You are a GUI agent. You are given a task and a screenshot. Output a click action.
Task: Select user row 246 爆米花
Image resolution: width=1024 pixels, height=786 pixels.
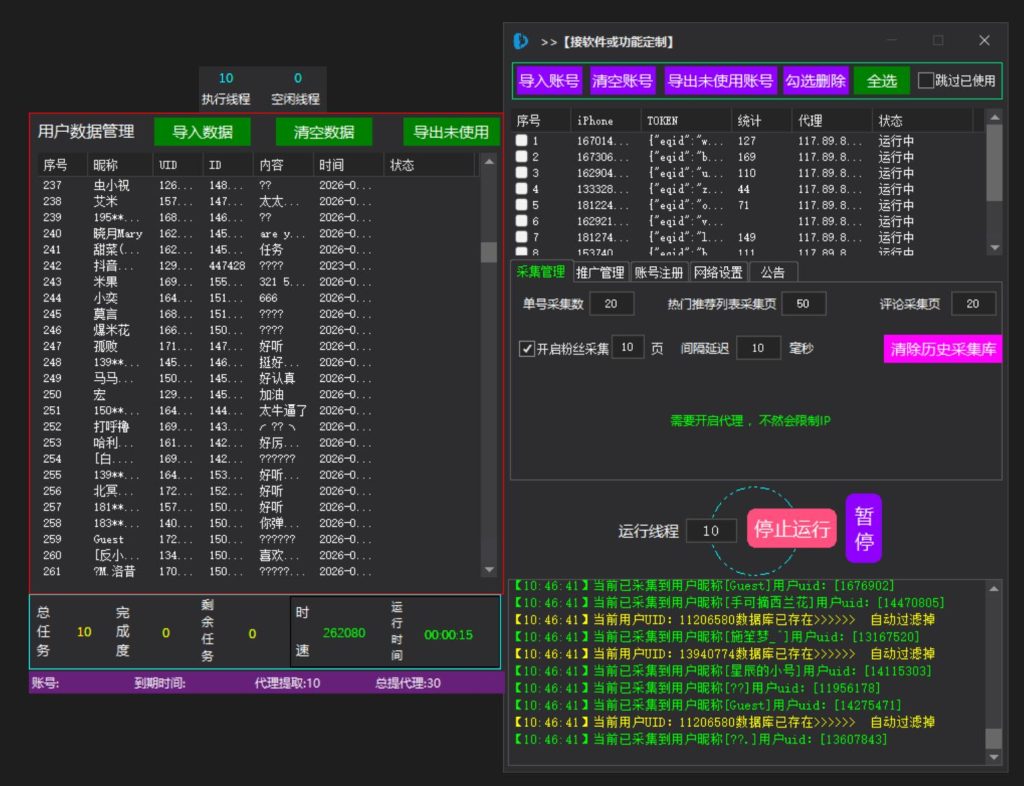258,330
